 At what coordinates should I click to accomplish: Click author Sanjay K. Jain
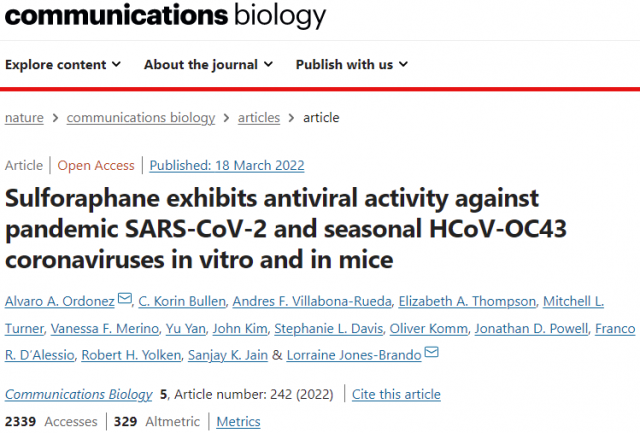coord(228,355)
